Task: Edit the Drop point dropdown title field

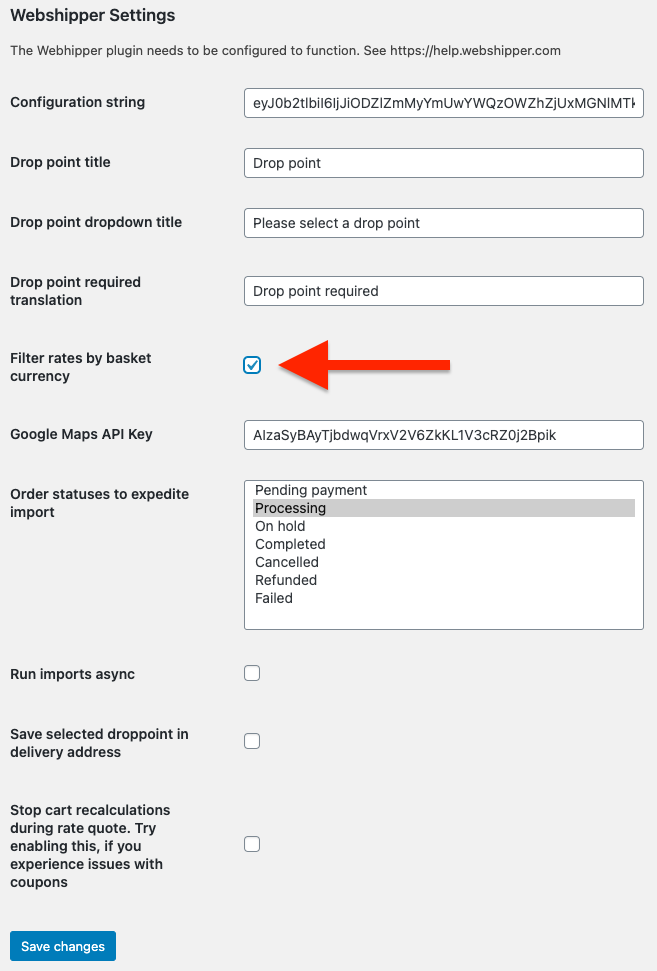Action: (x=444, y=223)
